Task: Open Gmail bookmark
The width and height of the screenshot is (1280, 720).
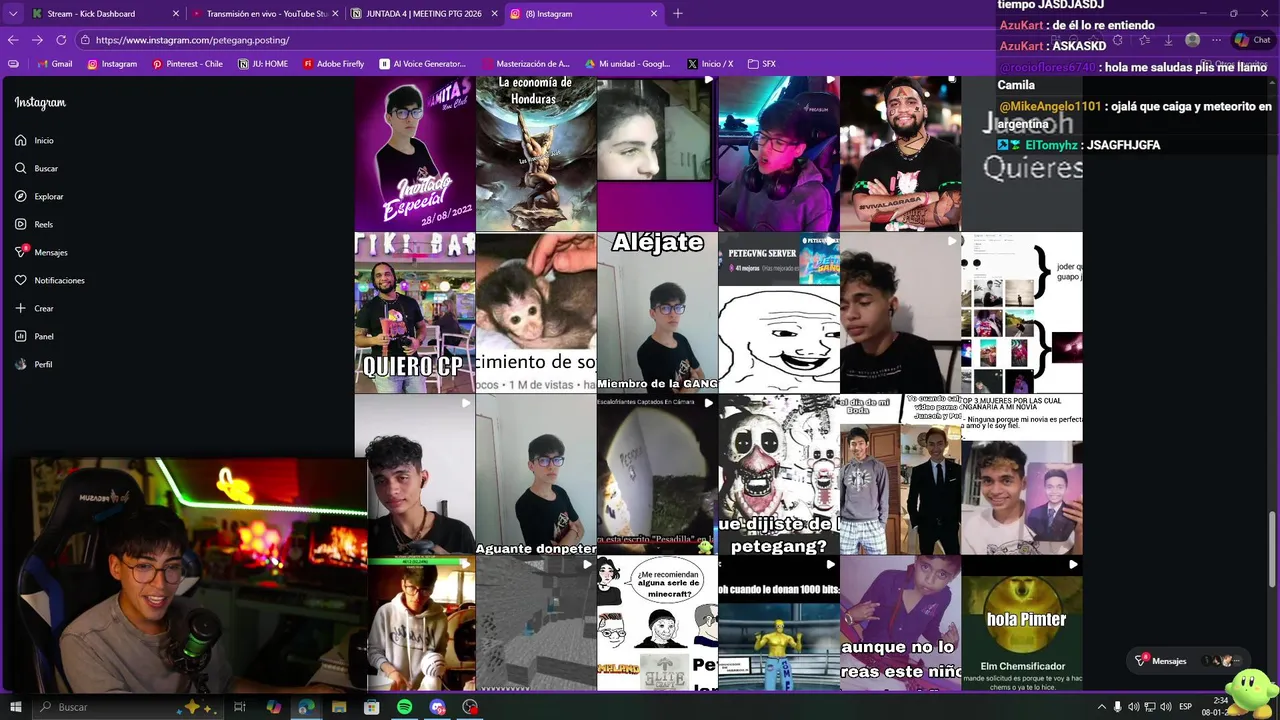Action: coord(54,64)
